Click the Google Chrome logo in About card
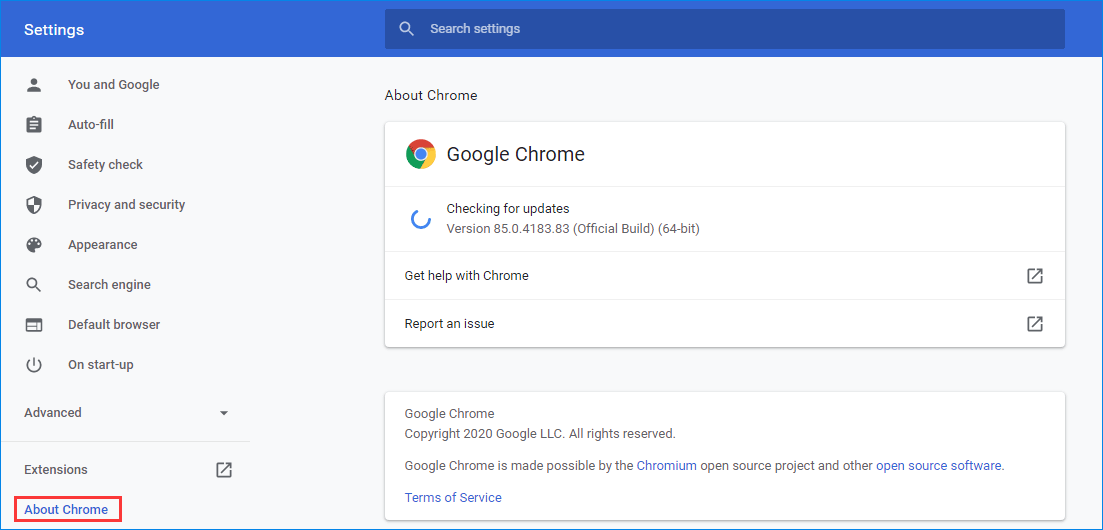Screen dimensions: 1103x530 click(420, 154)
